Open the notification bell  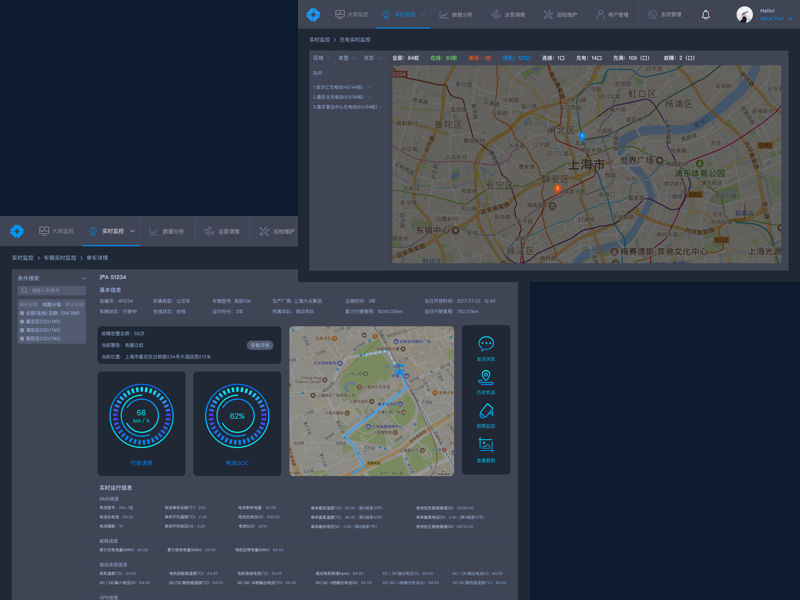pos(706,15)
